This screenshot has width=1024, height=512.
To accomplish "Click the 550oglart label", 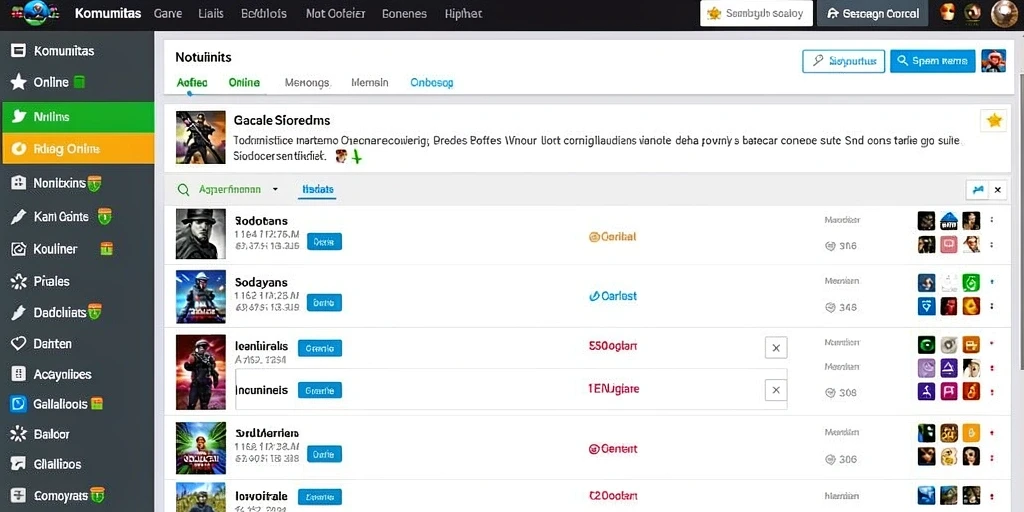I will point(613,346).
